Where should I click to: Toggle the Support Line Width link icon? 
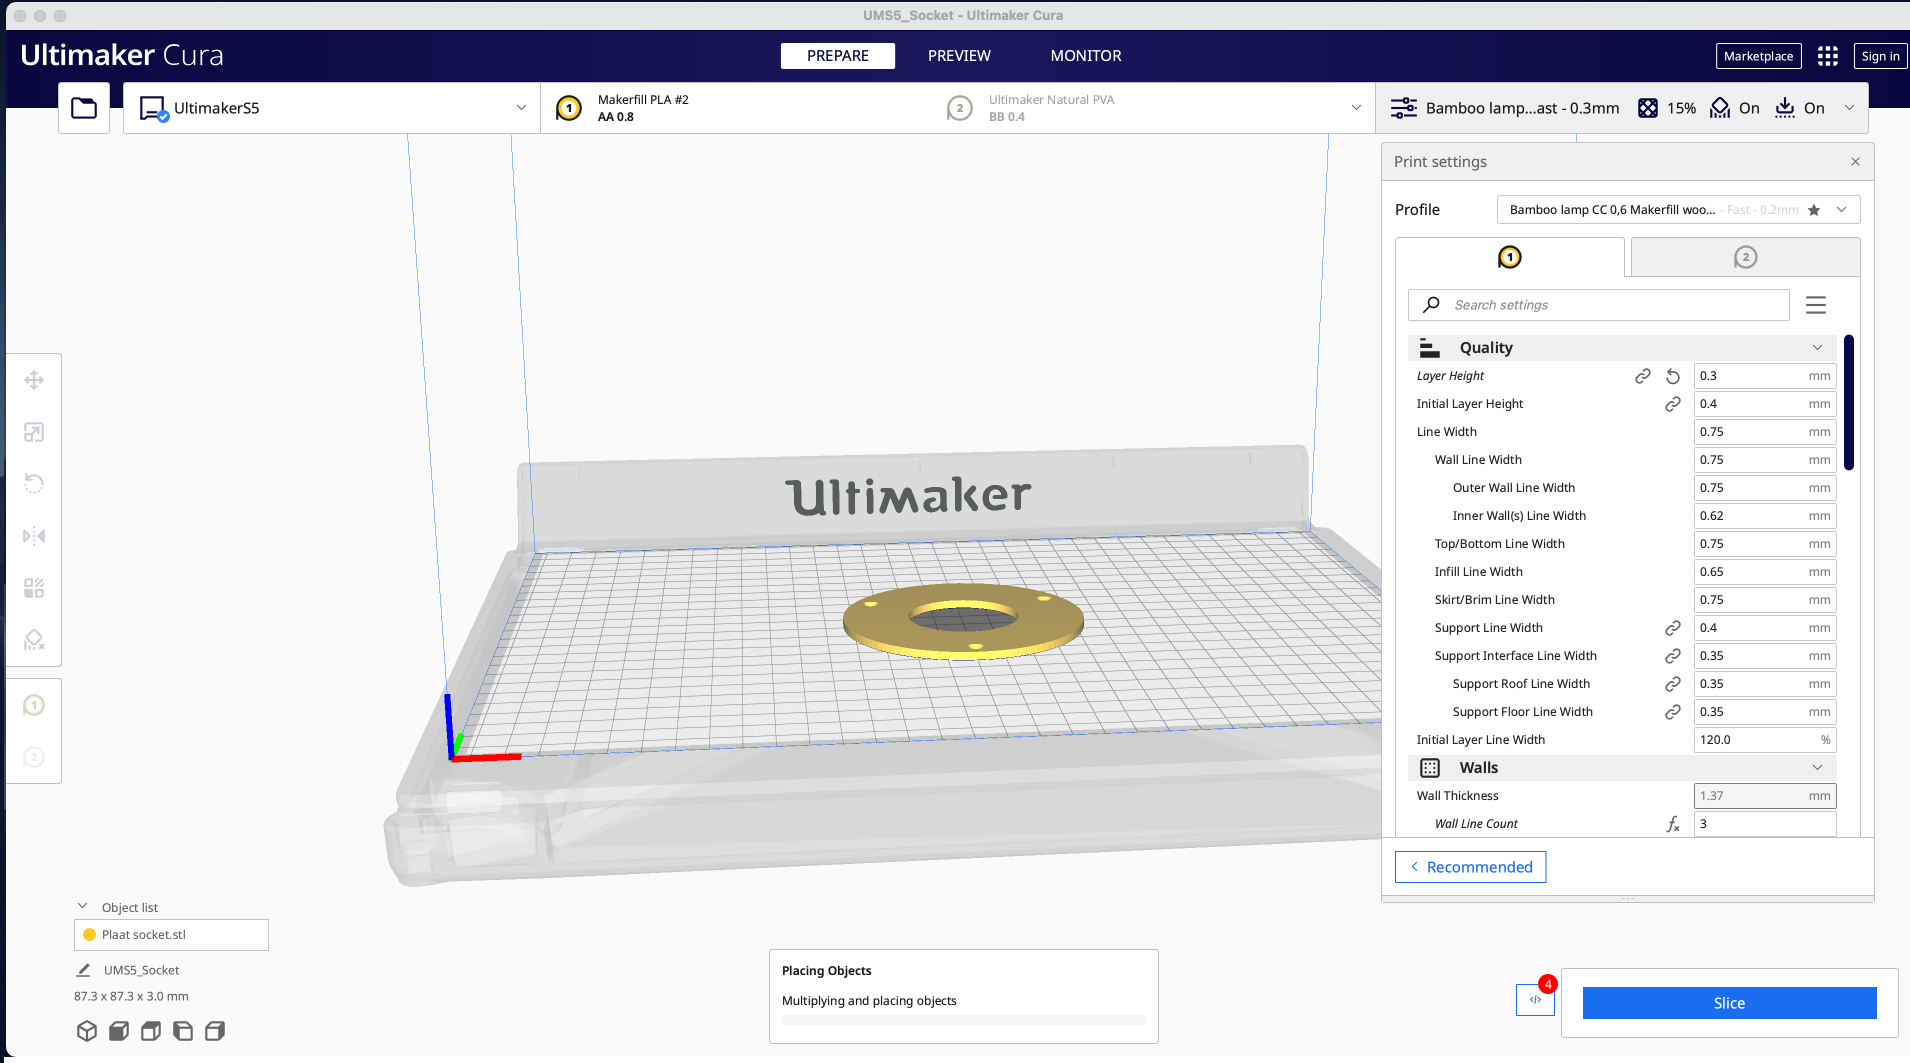[1673, 628]
